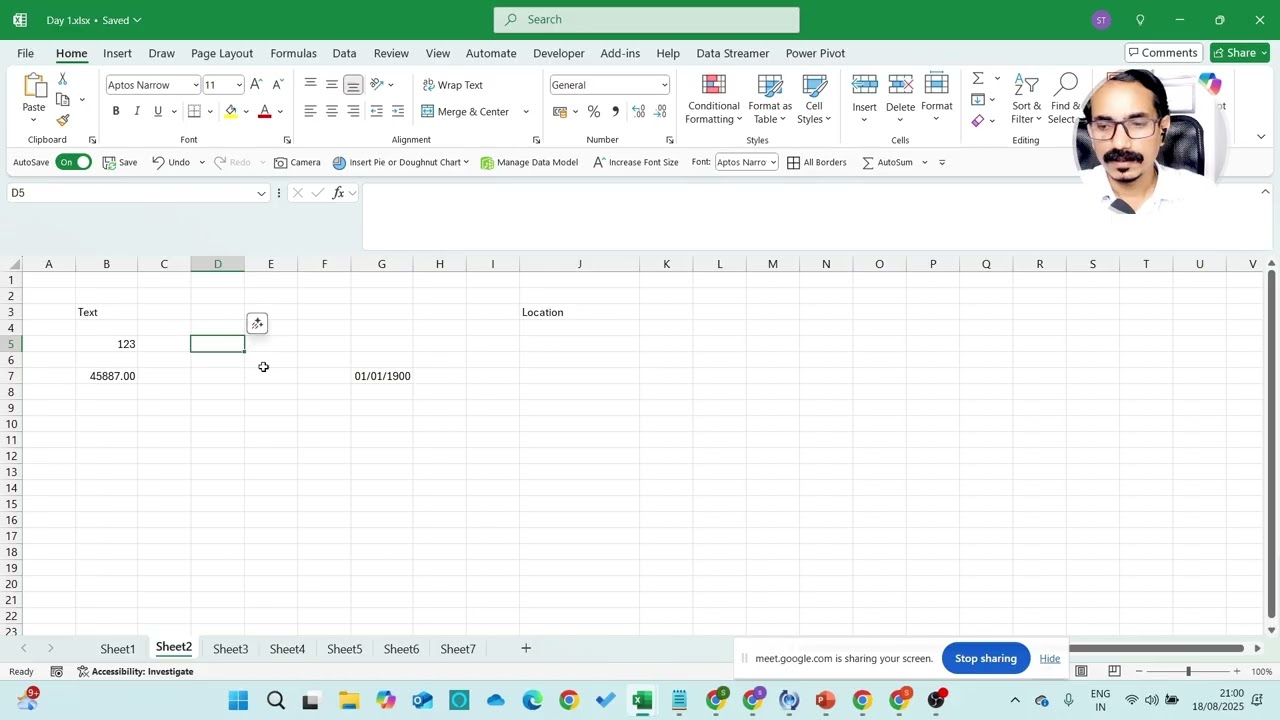
Task: Toggle Align Right
Action: click(353, 111)
